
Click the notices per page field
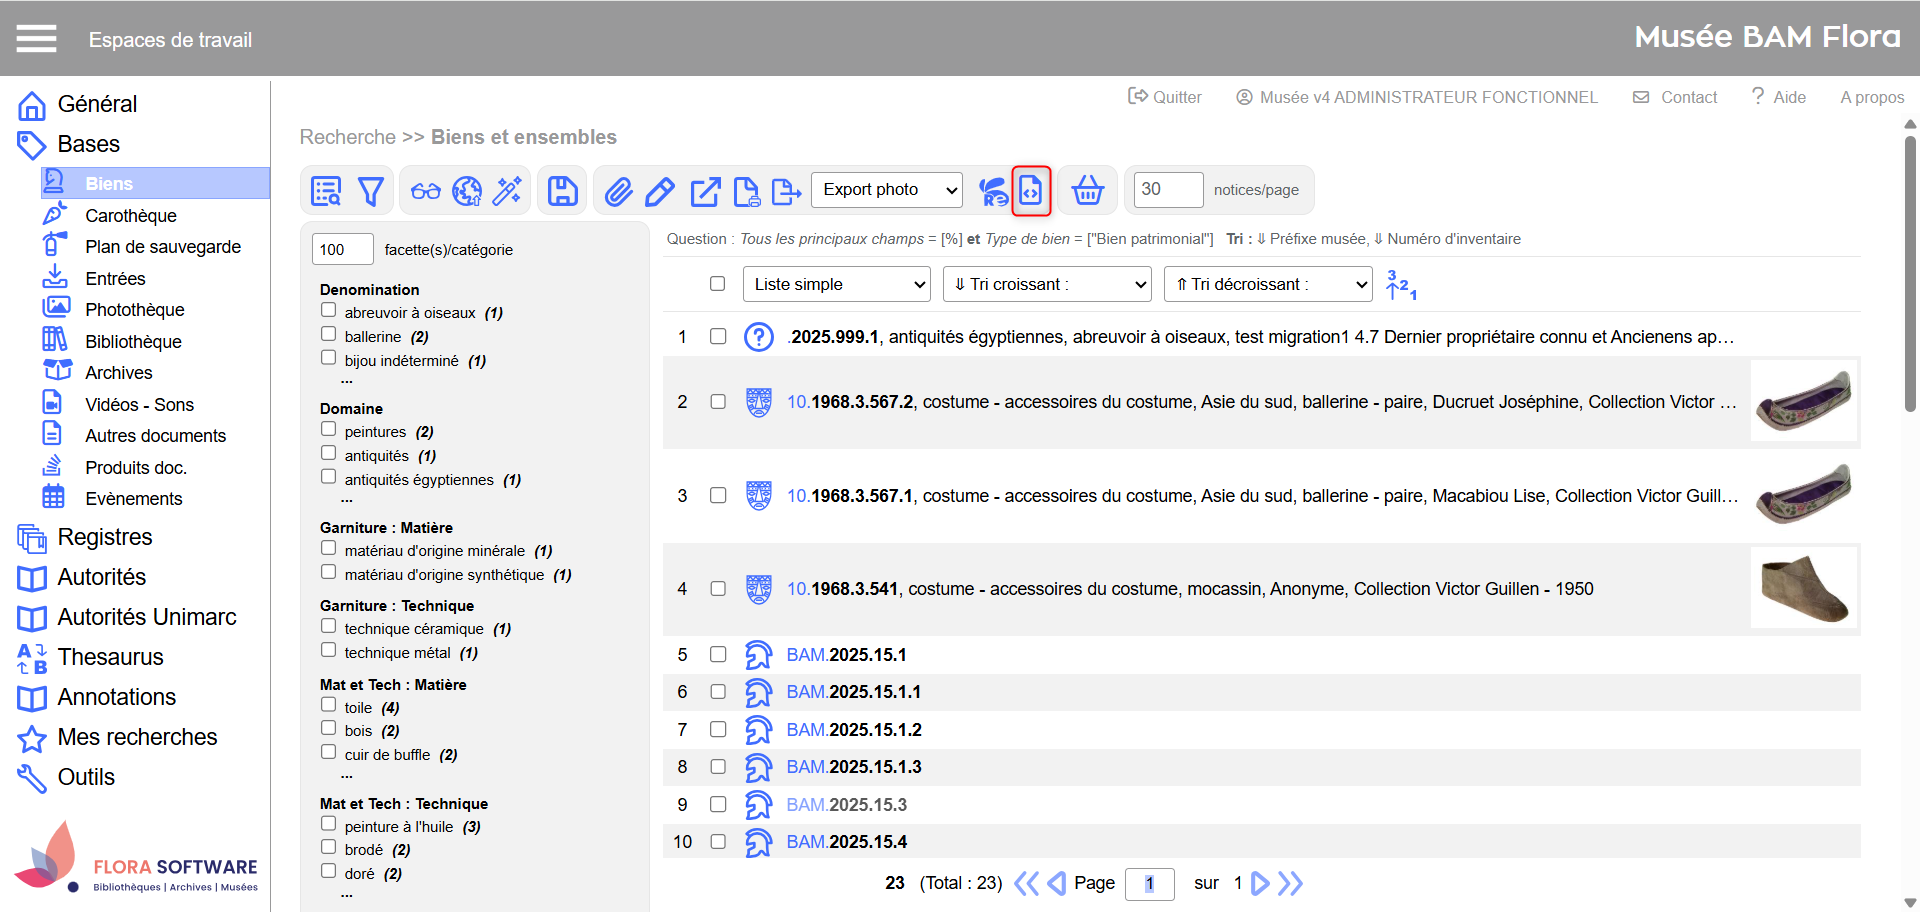tap(1168, 190)
